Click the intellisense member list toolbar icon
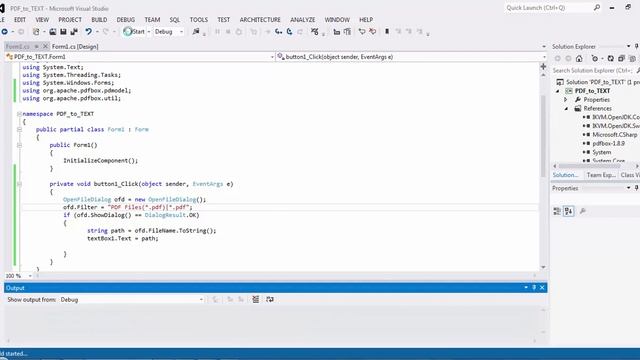The height and width of the screenshot is (360, 640). [x=314, y=31]
